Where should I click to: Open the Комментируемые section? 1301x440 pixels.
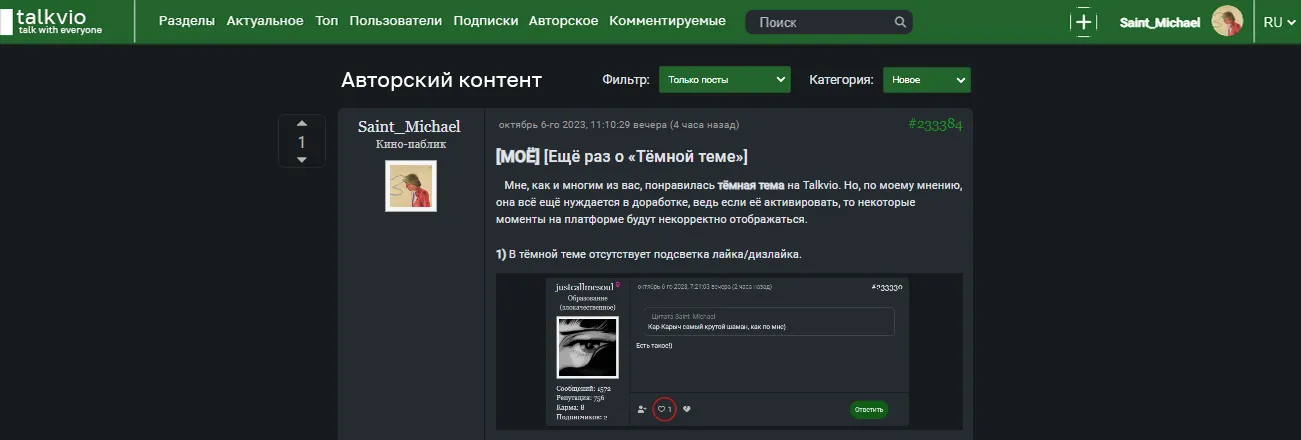[x=667, y=21]
